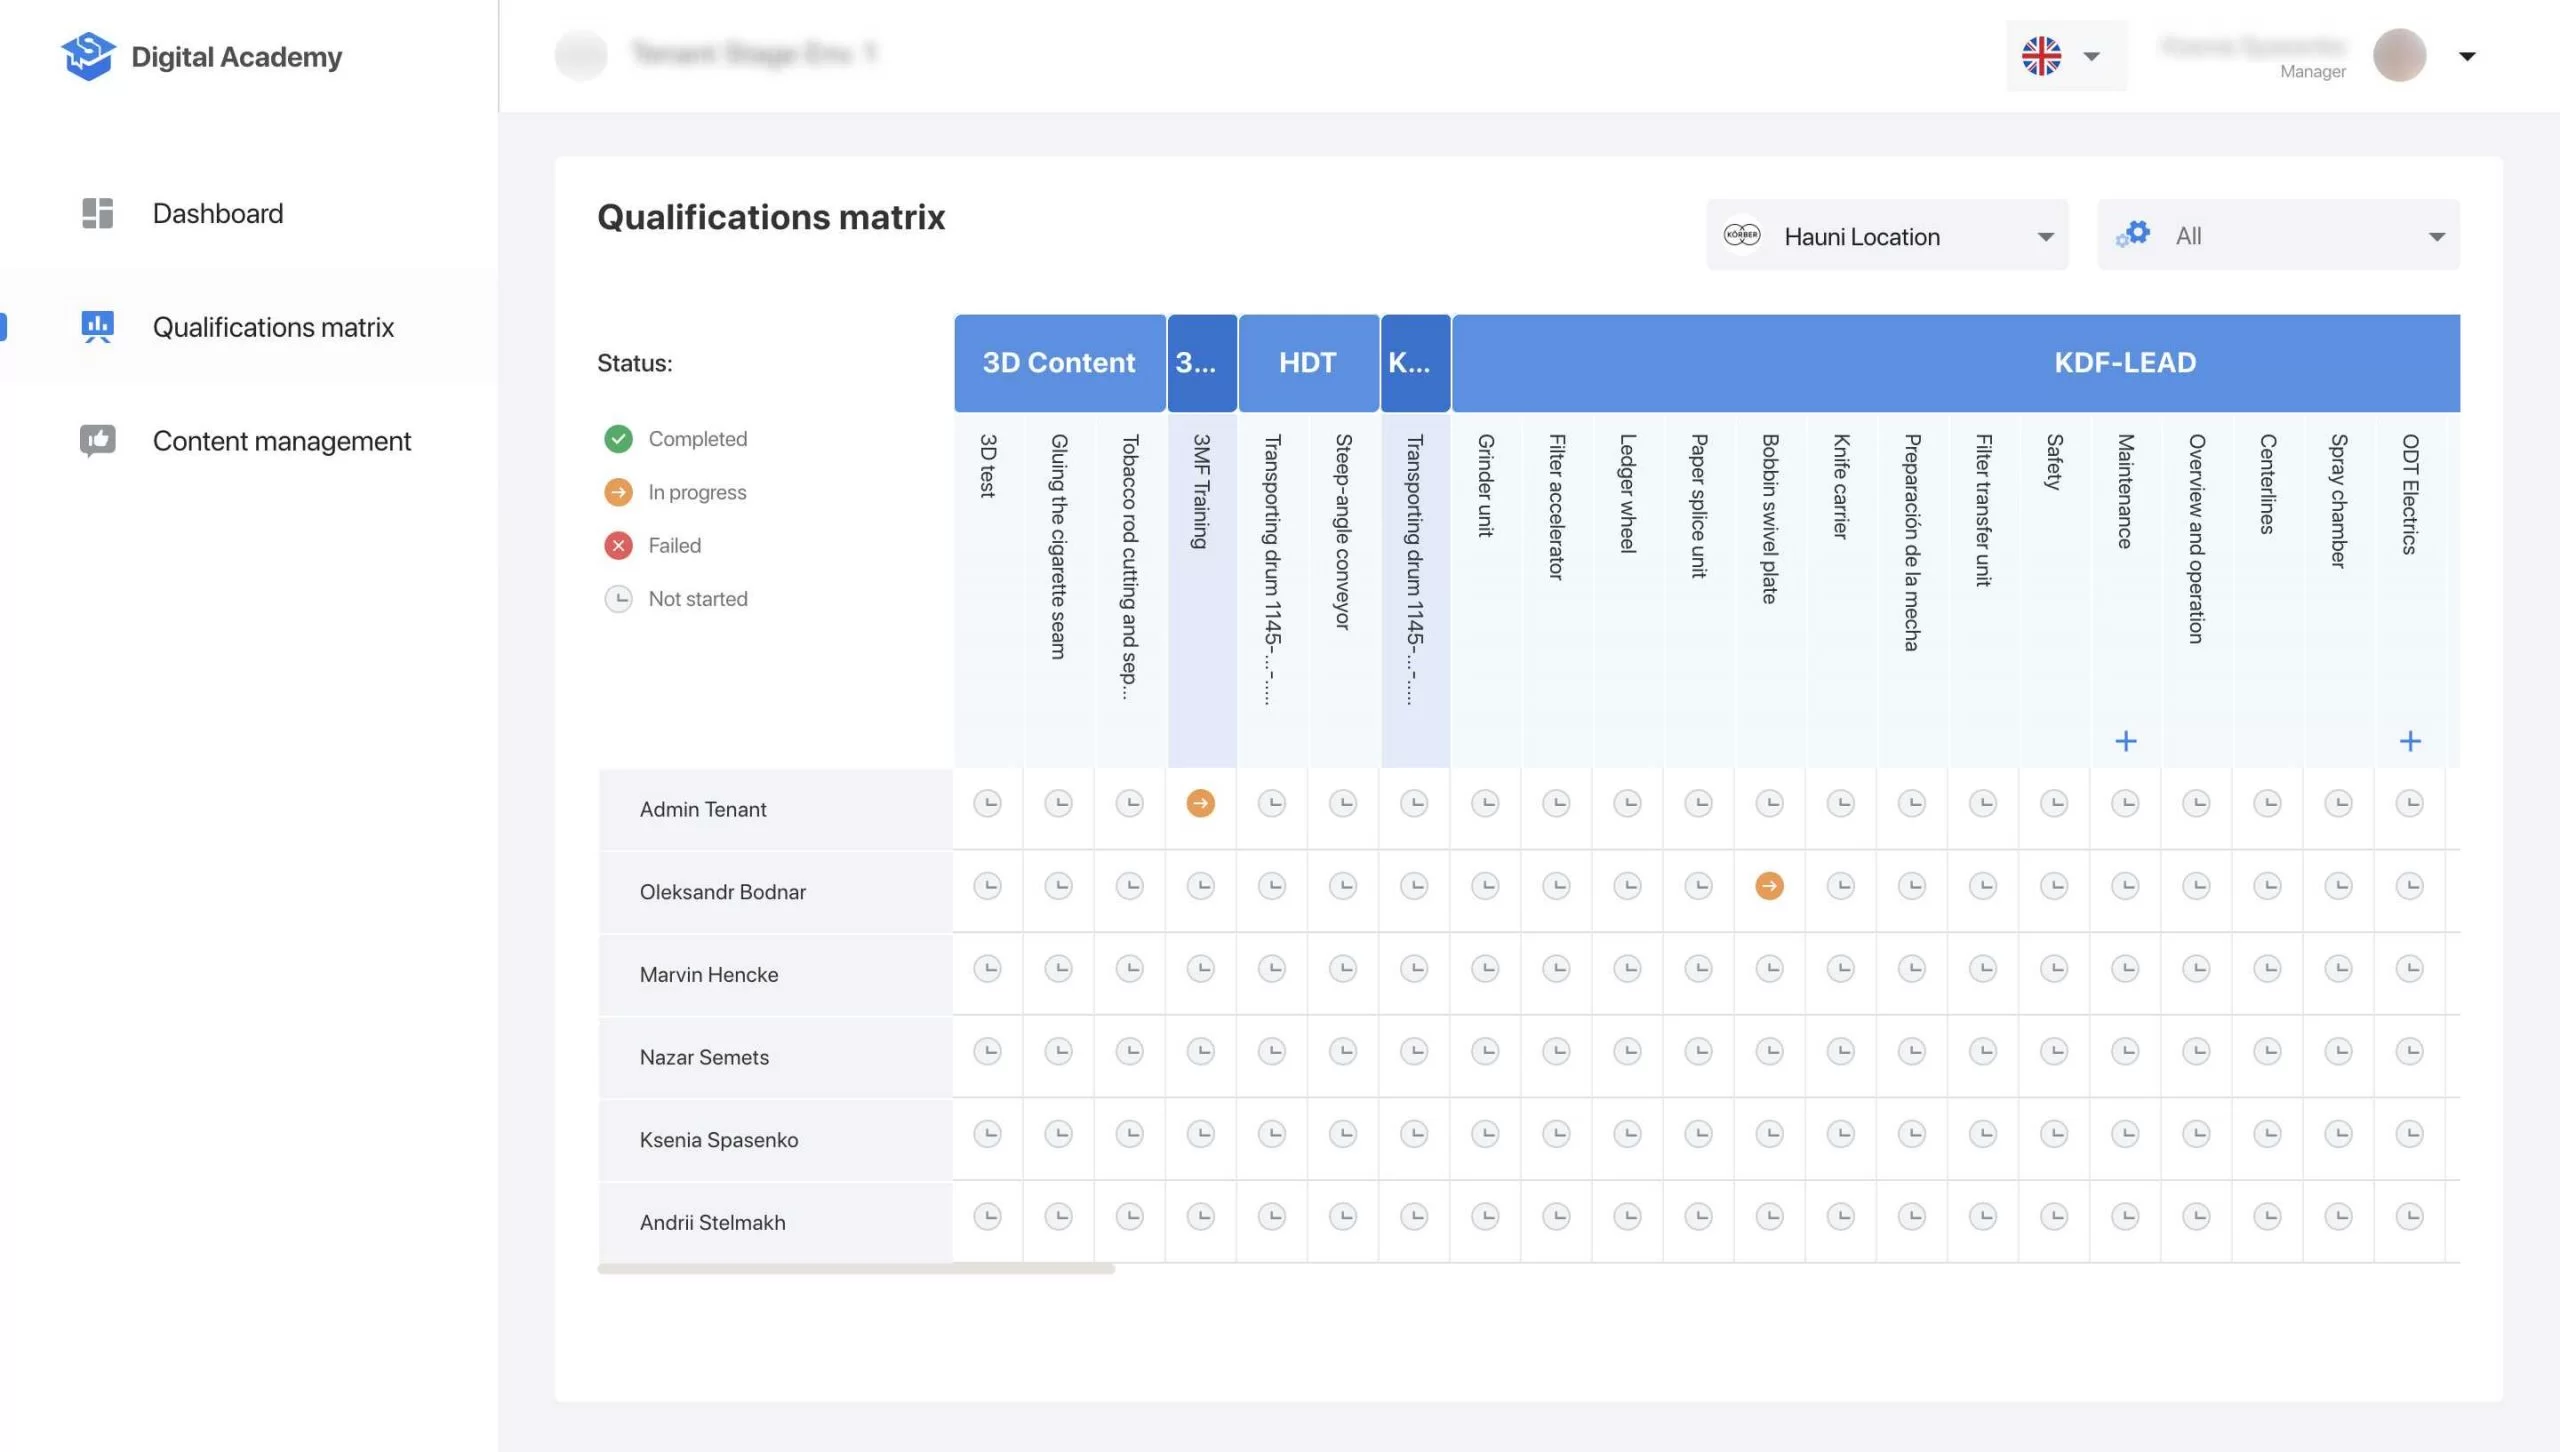Click the horizontal scrollbar below the matrix
This screenshot has width=2560, height=1452.
pos(855,1268)
